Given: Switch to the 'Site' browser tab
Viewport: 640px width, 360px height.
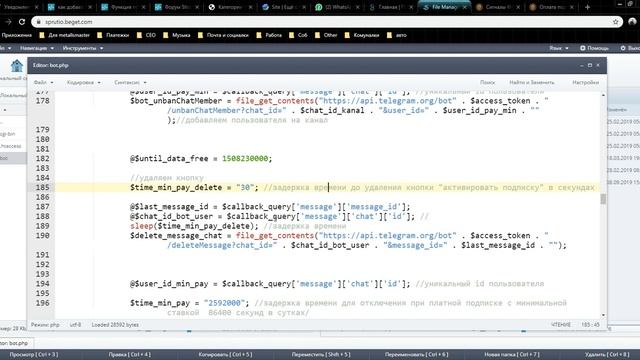Looking at the screenshot, I should tap(283, 7).
